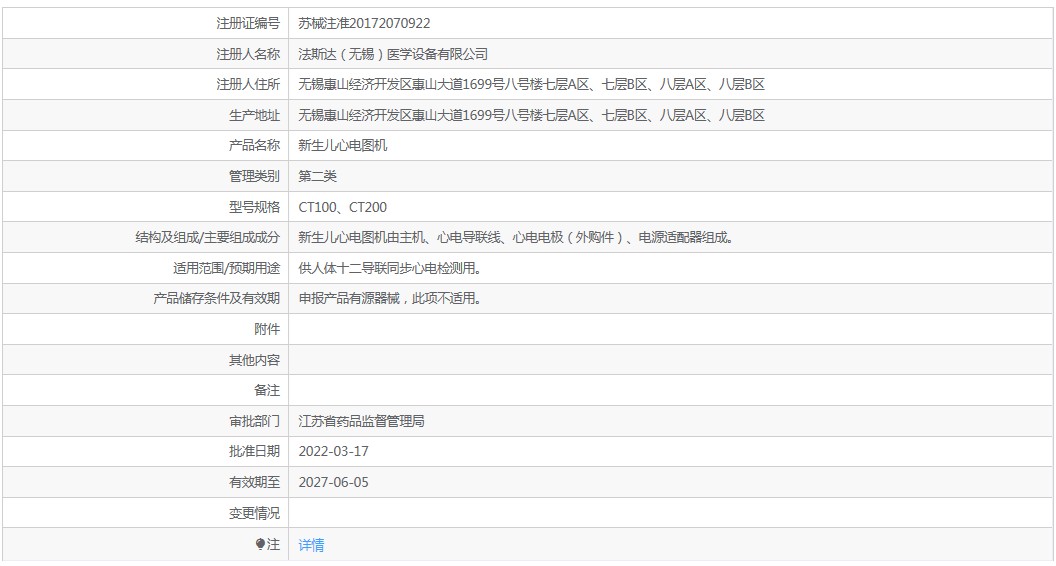The height and width of the screenshot is (566, 1056).
Task: Click the 有效期至 label
Action: (x=255, y=482)
